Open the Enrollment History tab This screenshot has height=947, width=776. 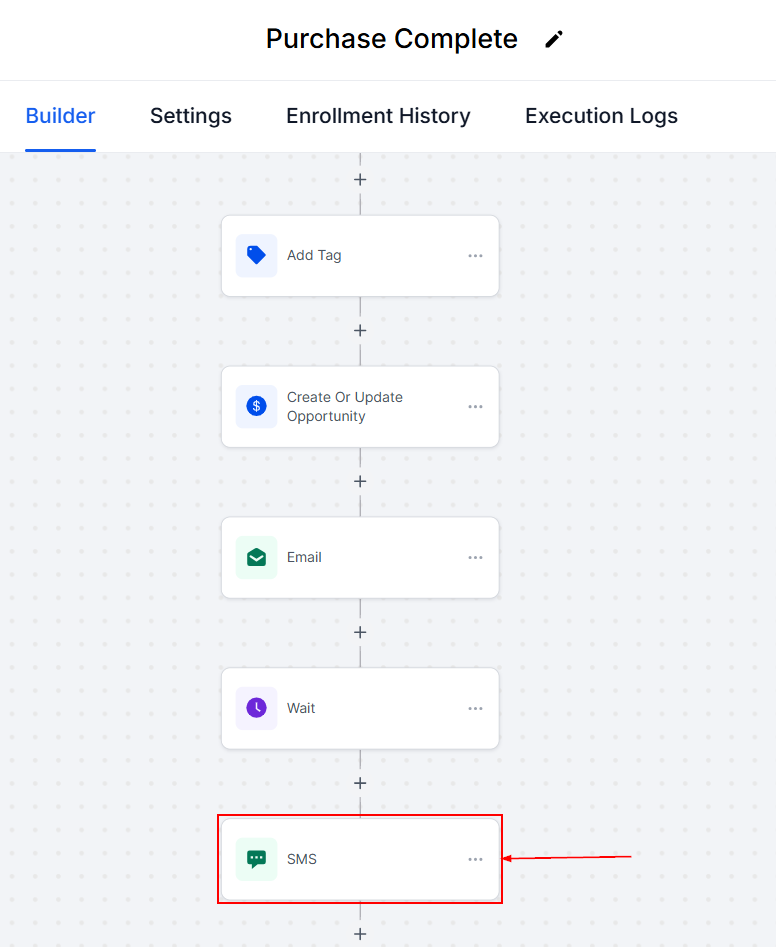point(378,116)
